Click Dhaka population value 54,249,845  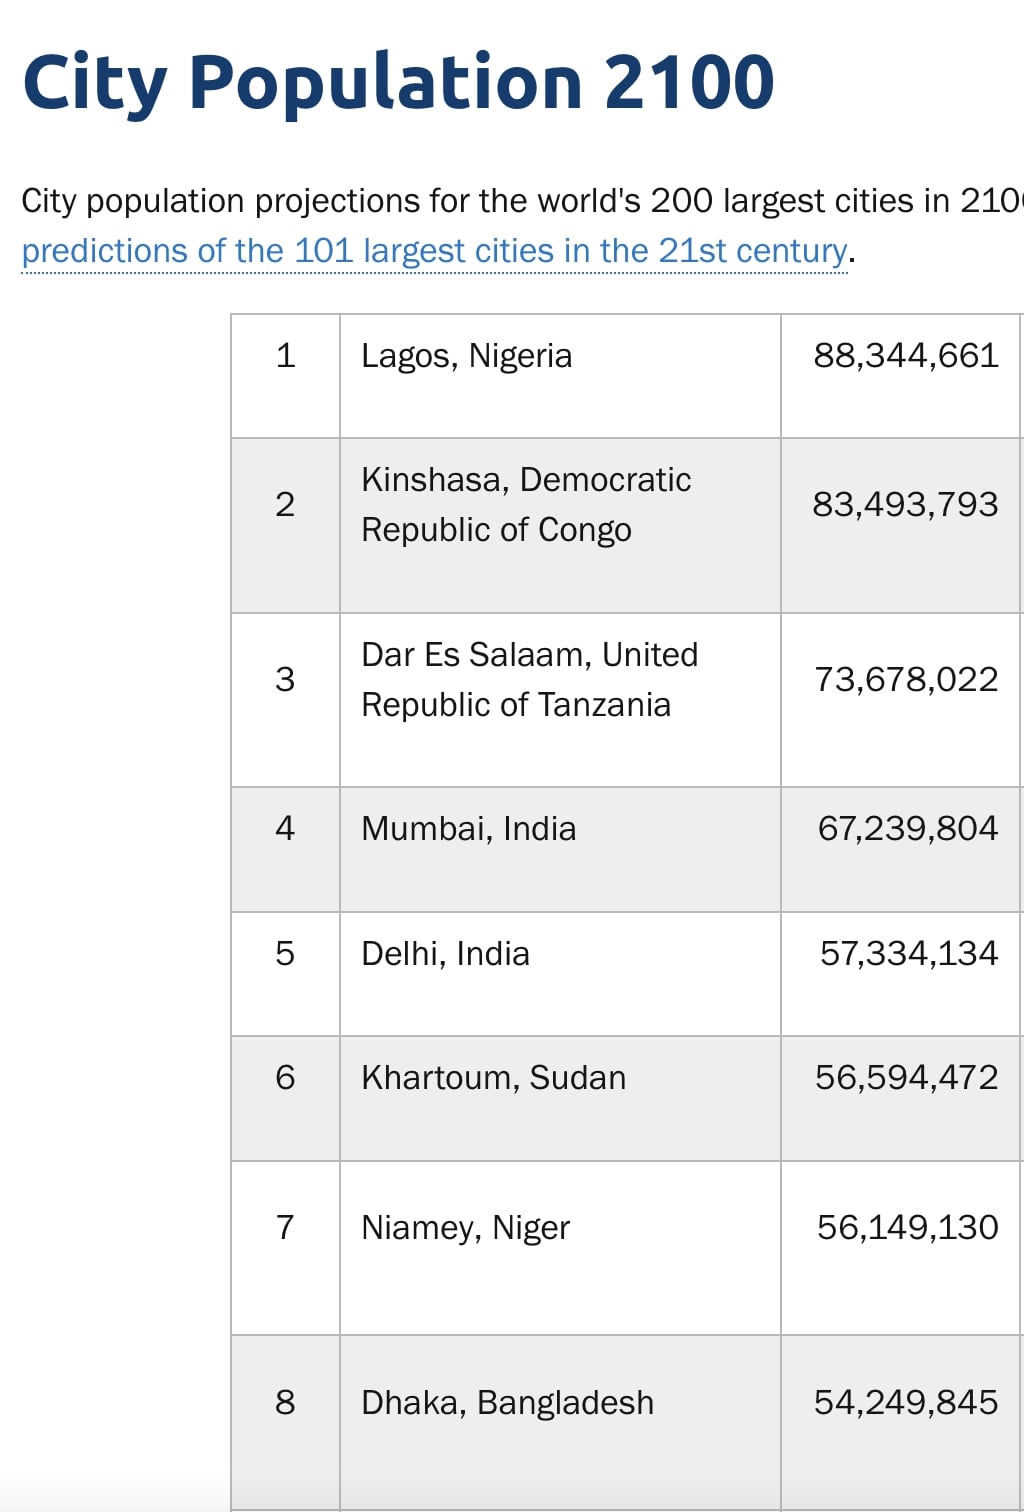[x=905, y=1403]
